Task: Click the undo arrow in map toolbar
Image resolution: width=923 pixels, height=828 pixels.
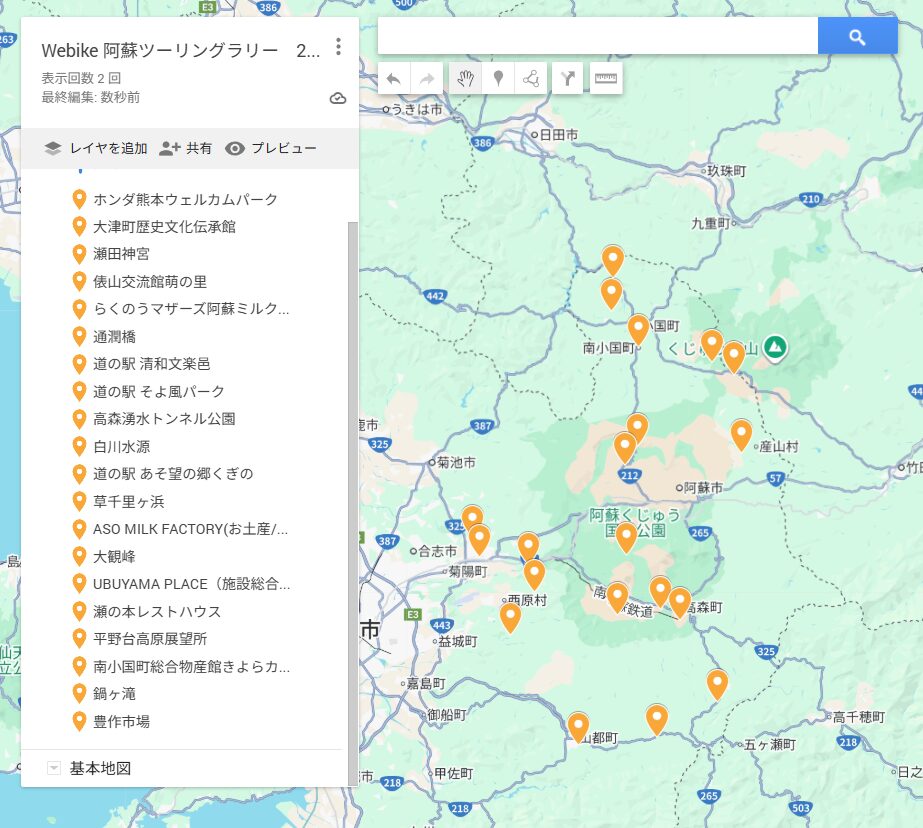Action: [394, 78]
